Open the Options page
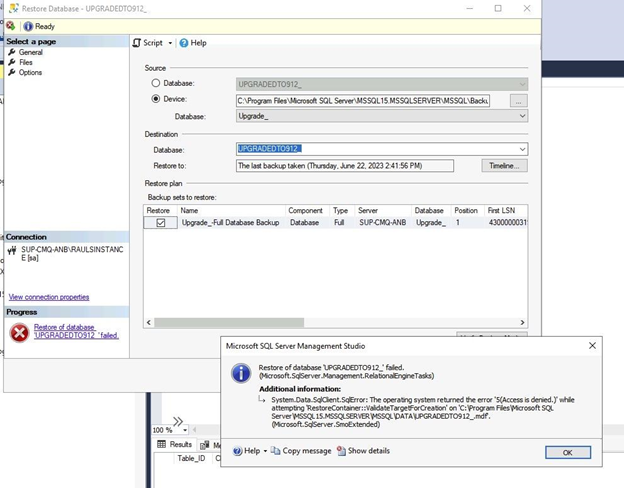This screenshot has height=488, width=624. (x=30, y=72)
